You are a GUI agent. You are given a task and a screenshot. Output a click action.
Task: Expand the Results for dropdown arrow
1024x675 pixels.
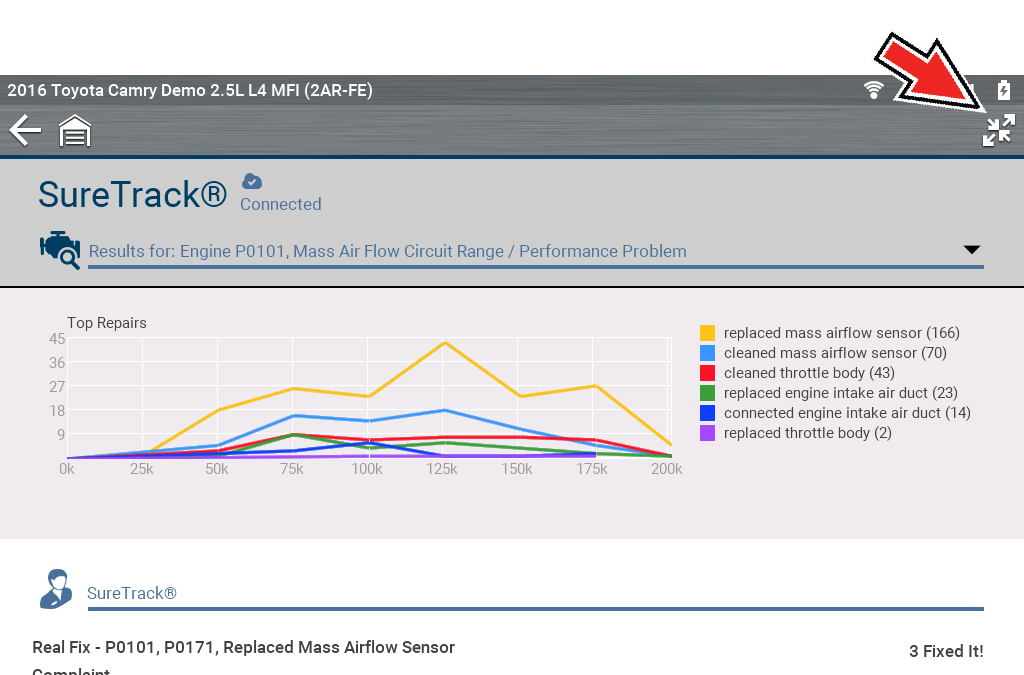click(x=971, y=250)
